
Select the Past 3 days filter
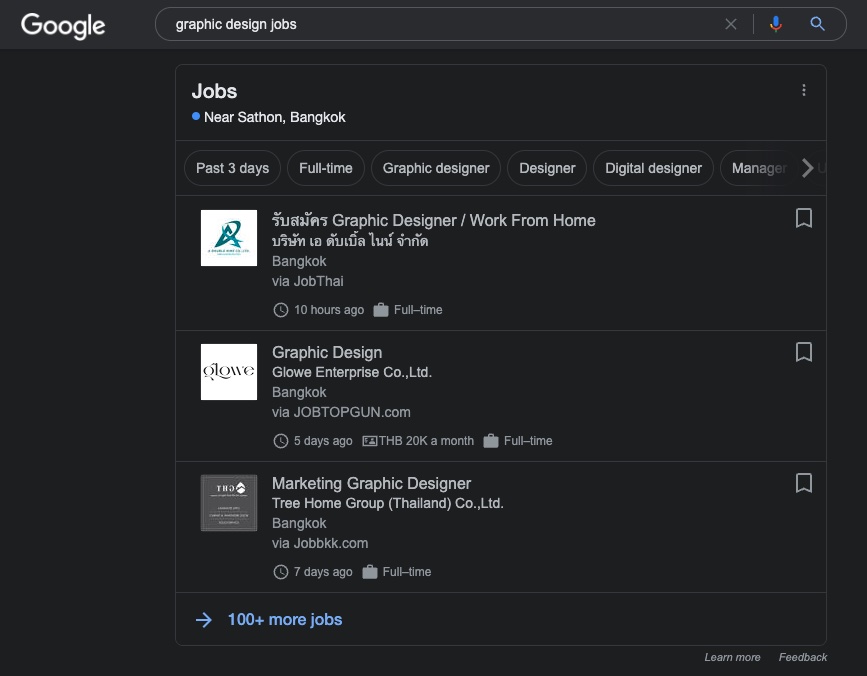point(232,168)
